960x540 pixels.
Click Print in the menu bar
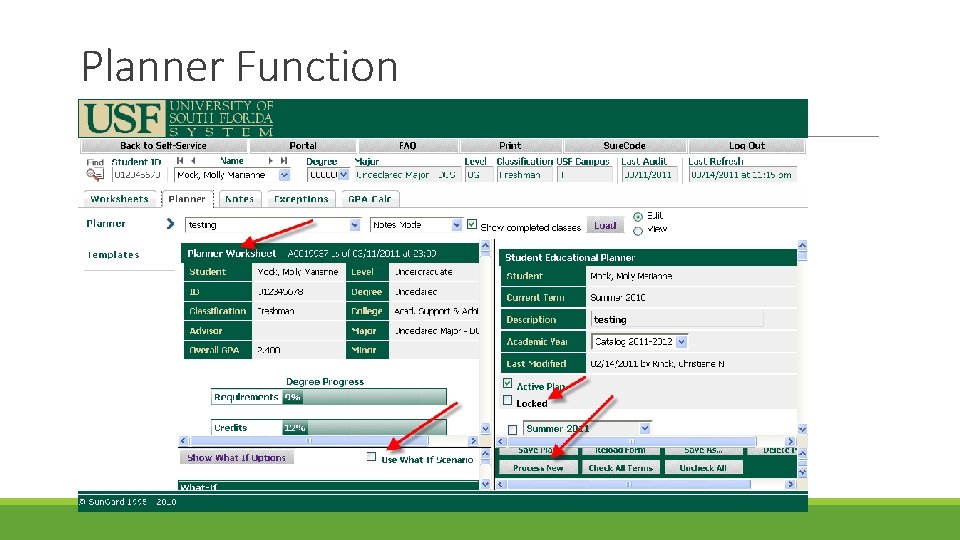511,146
